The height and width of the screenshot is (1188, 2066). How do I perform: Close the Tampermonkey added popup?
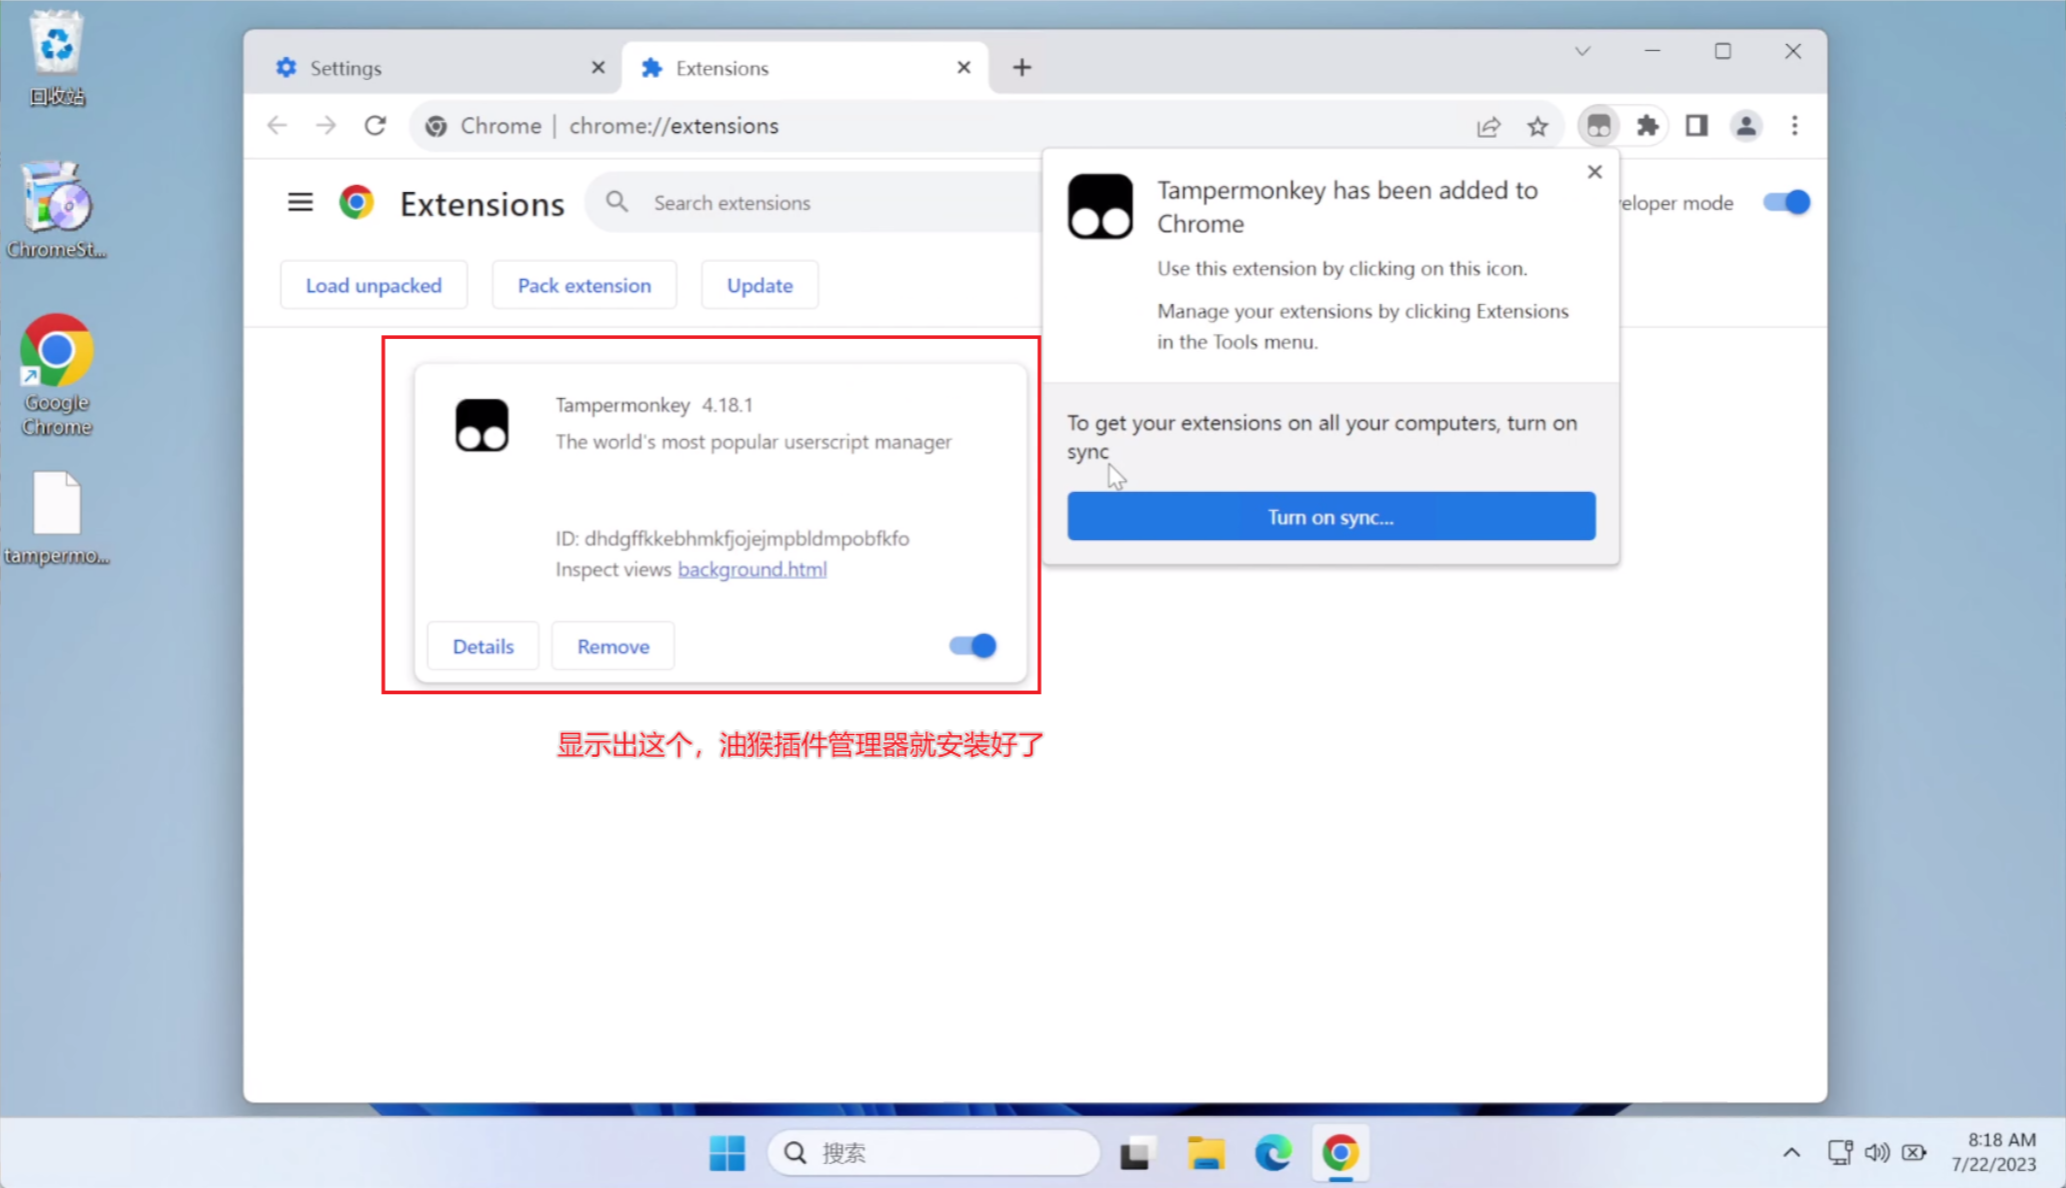point(1595,172)
